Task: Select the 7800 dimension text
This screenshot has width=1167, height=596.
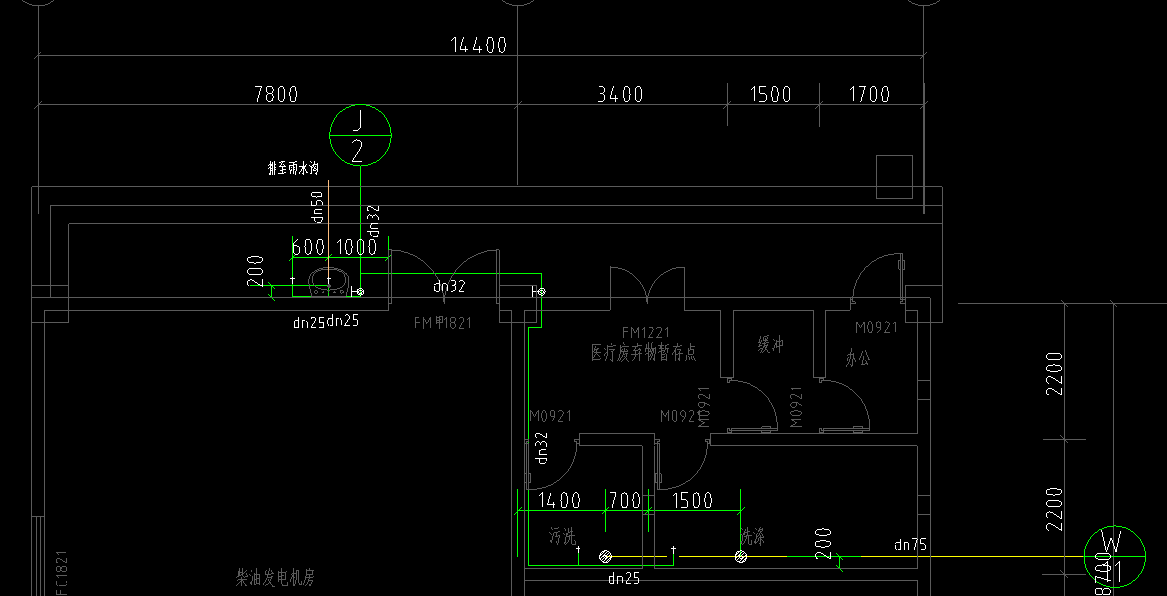Action: 276,94
